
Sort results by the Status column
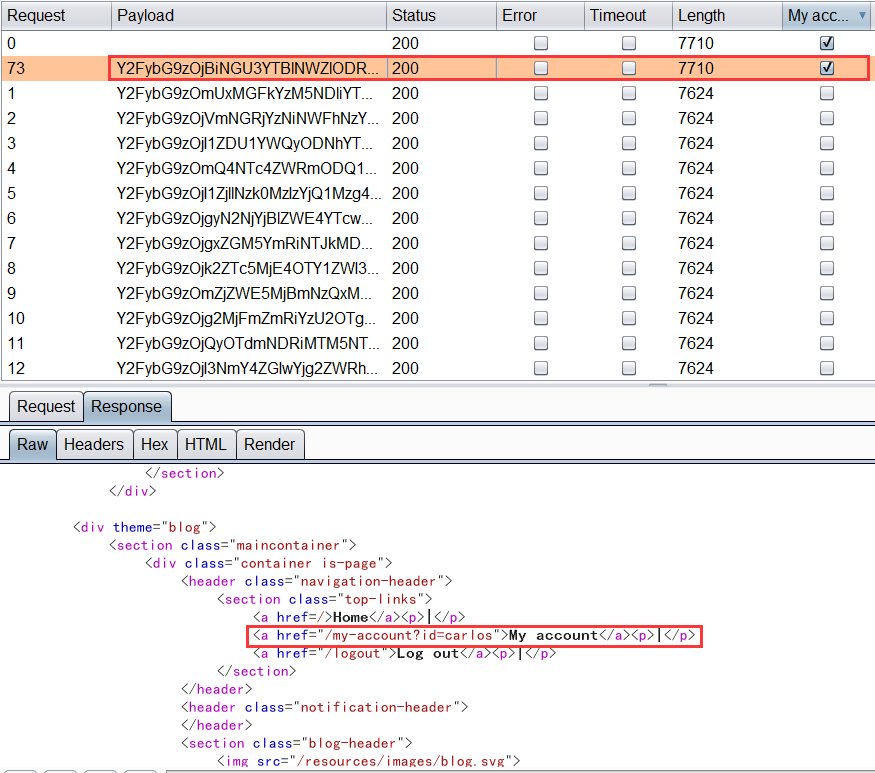pyautogui.click(x=440, y=15)
